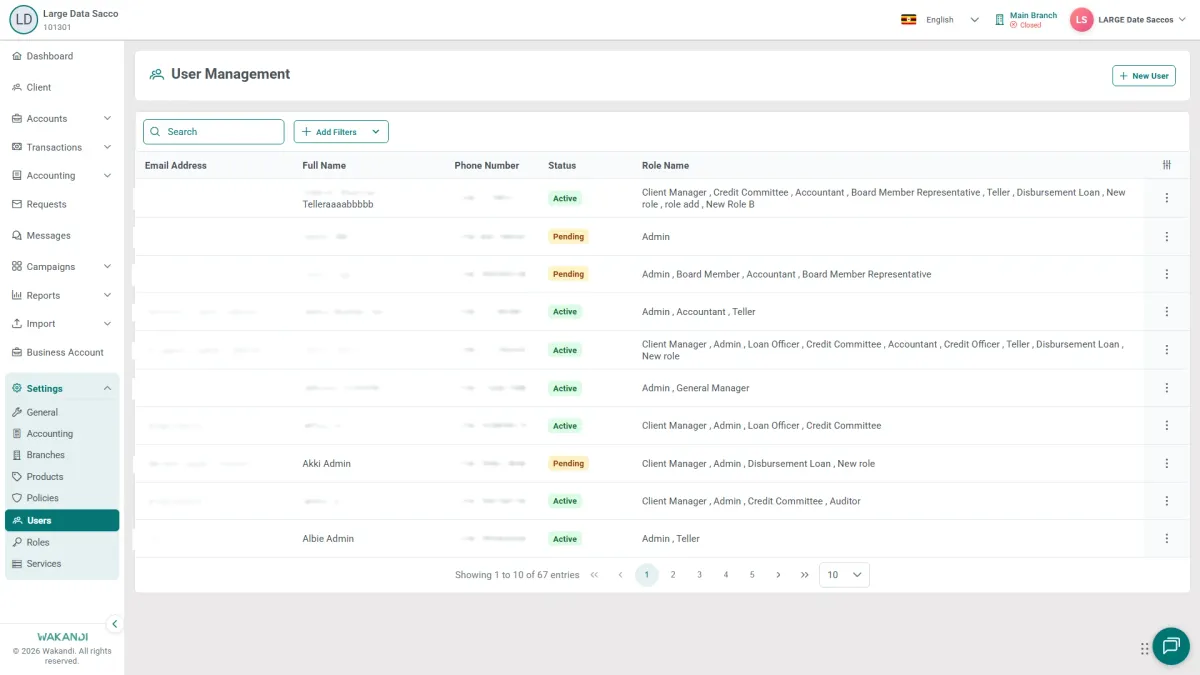Screen dimensions: 1200x675
Task: Go to page 2
Action: click(673, 575)
